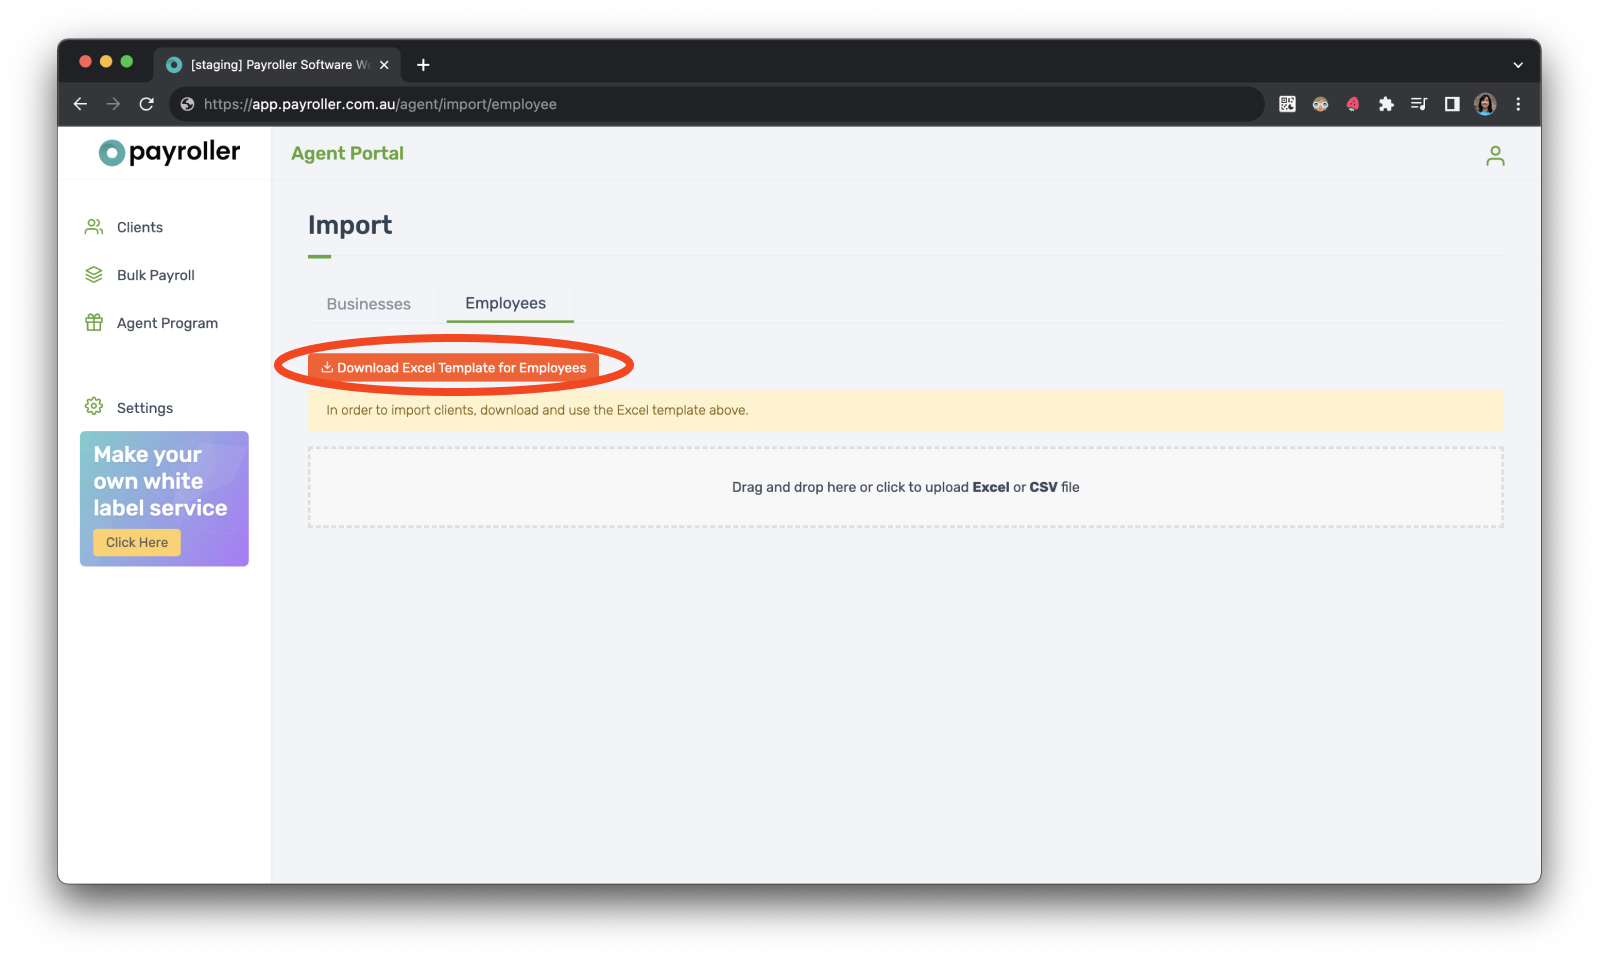Switch to the Businesses tab
Image resolution: width=1599 pixels, height=960 pixels.
[368, 304]
